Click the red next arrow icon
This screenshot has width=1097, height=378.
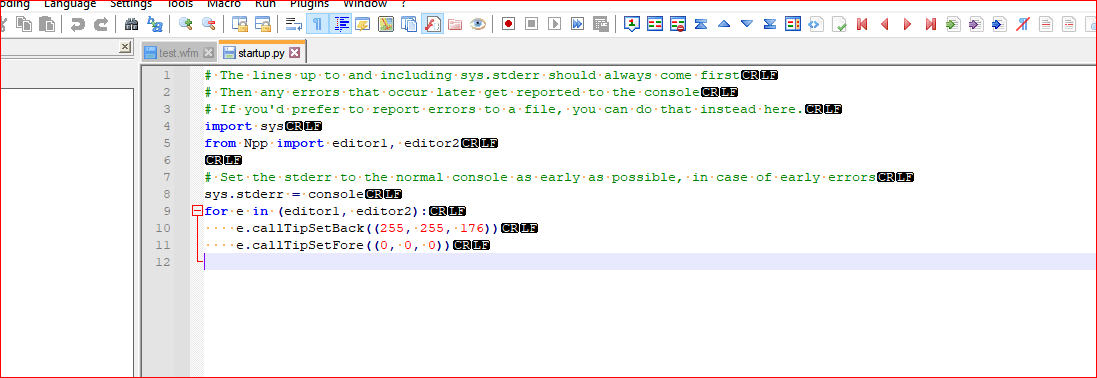coord(907,24)
